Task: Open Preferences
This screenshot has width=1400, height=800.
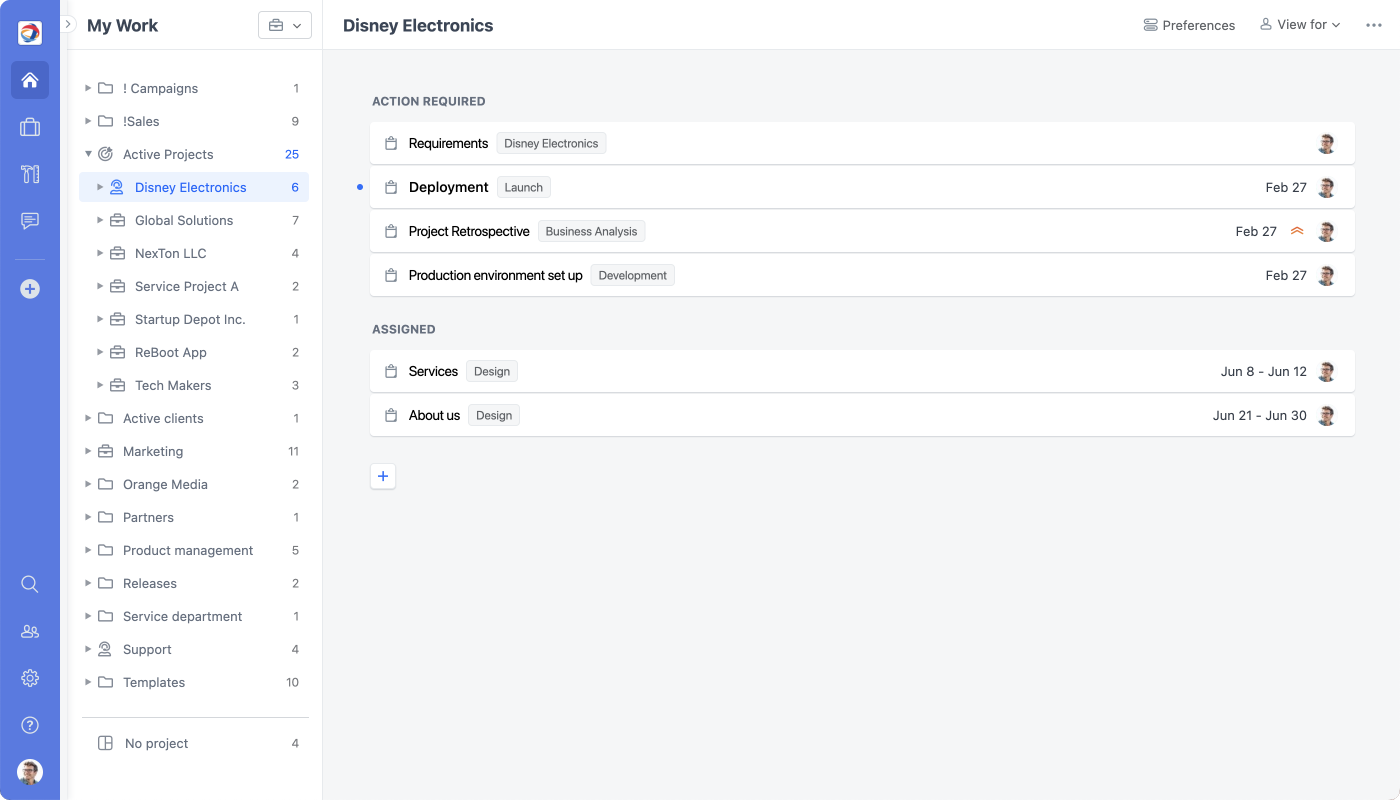Action: pyautogui.click(x=1189, y=25)
